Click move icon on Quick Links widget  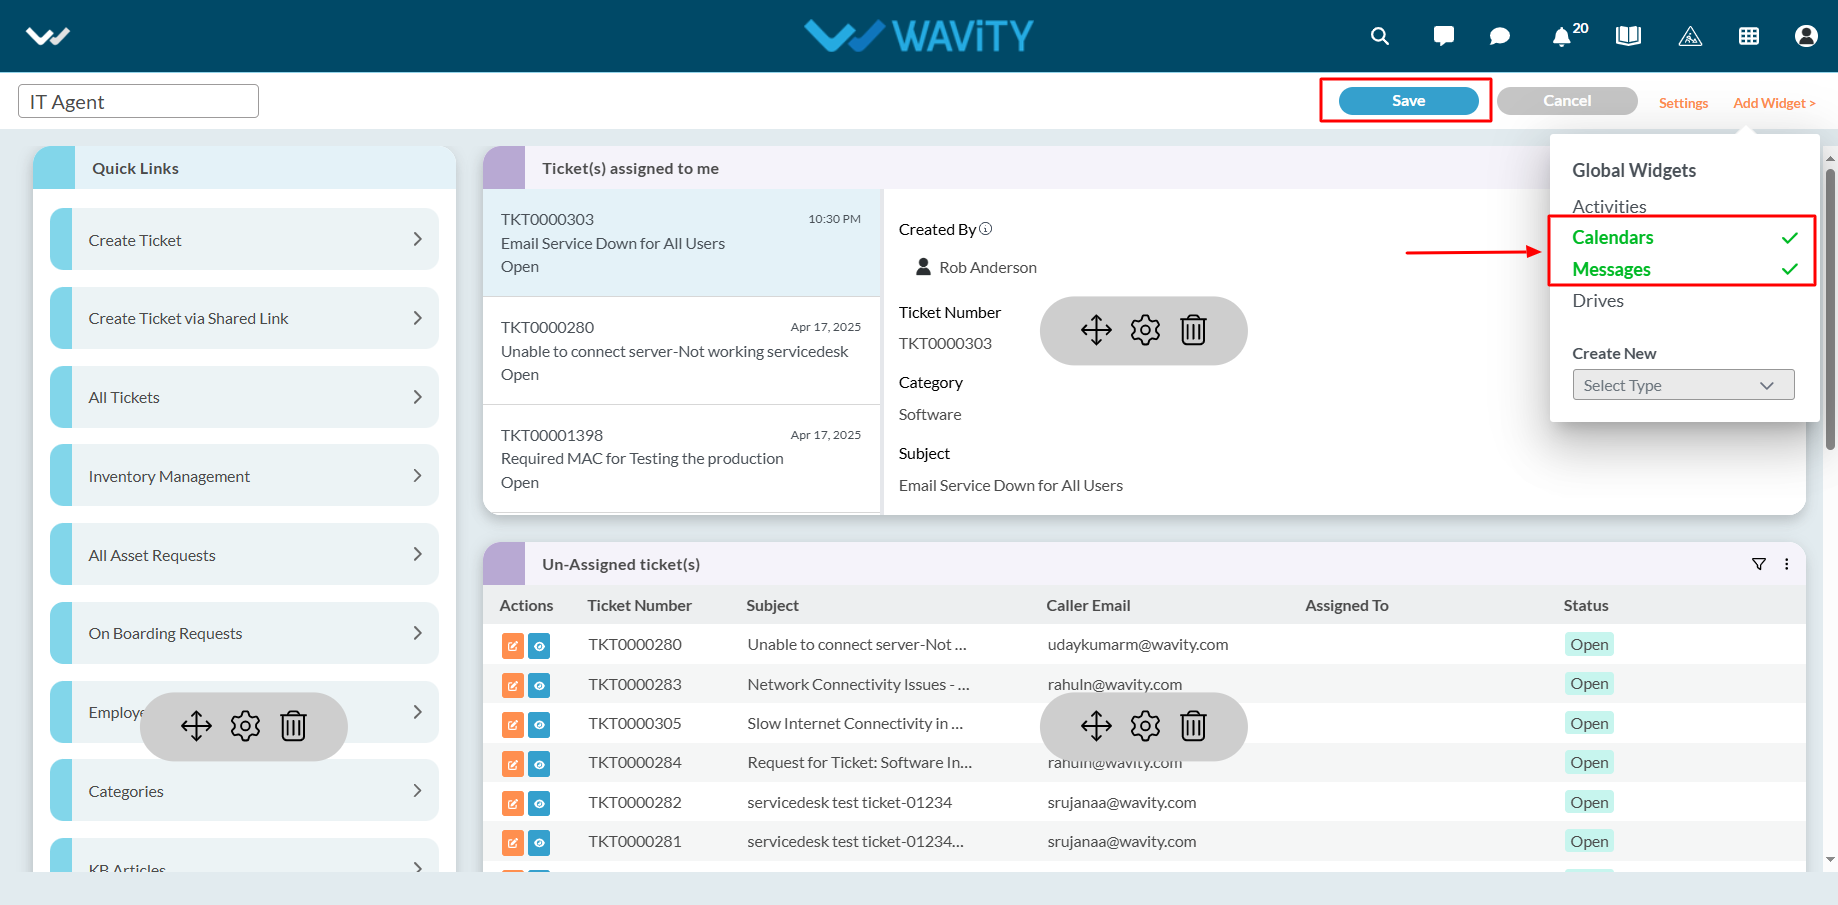point(196,726)
